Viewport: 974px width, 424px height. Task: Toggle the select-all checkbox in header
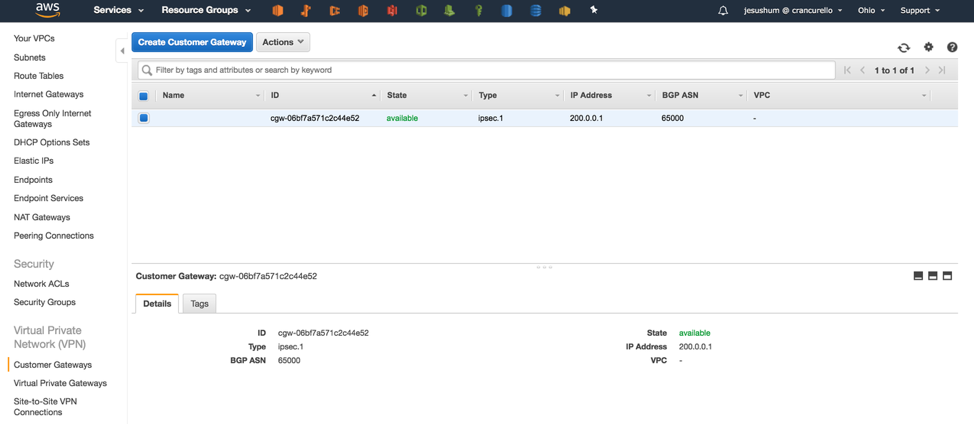click(x=143, y=96)
